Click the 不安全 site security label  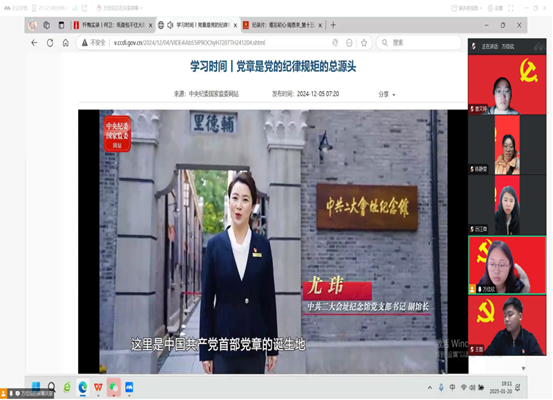pyautogui.click(x=94, y=43)
